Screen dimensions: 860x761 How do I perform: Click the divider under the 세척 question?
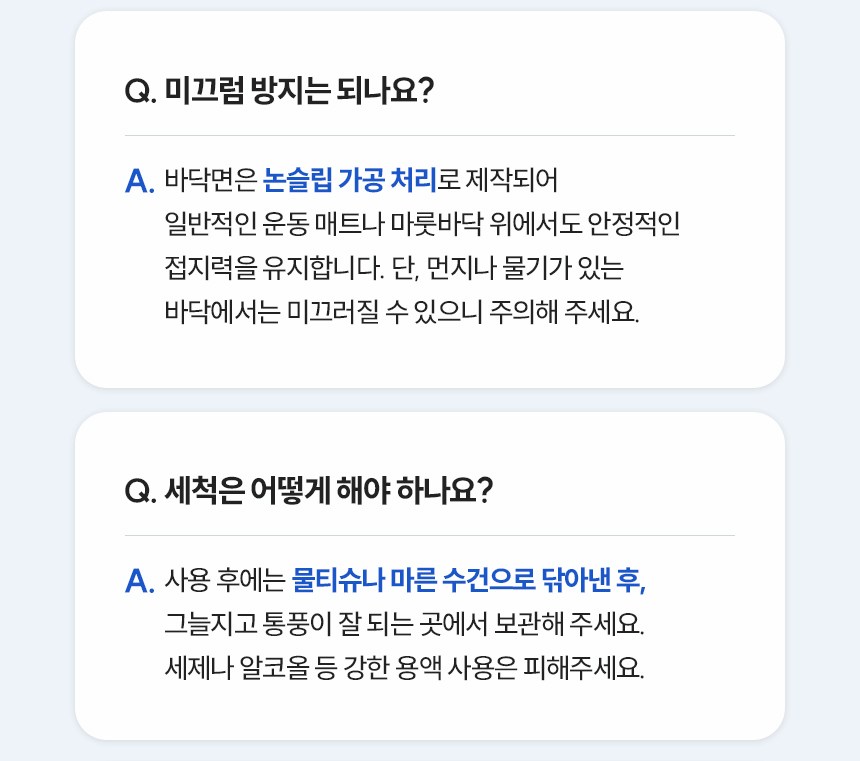tap(430, 535)
